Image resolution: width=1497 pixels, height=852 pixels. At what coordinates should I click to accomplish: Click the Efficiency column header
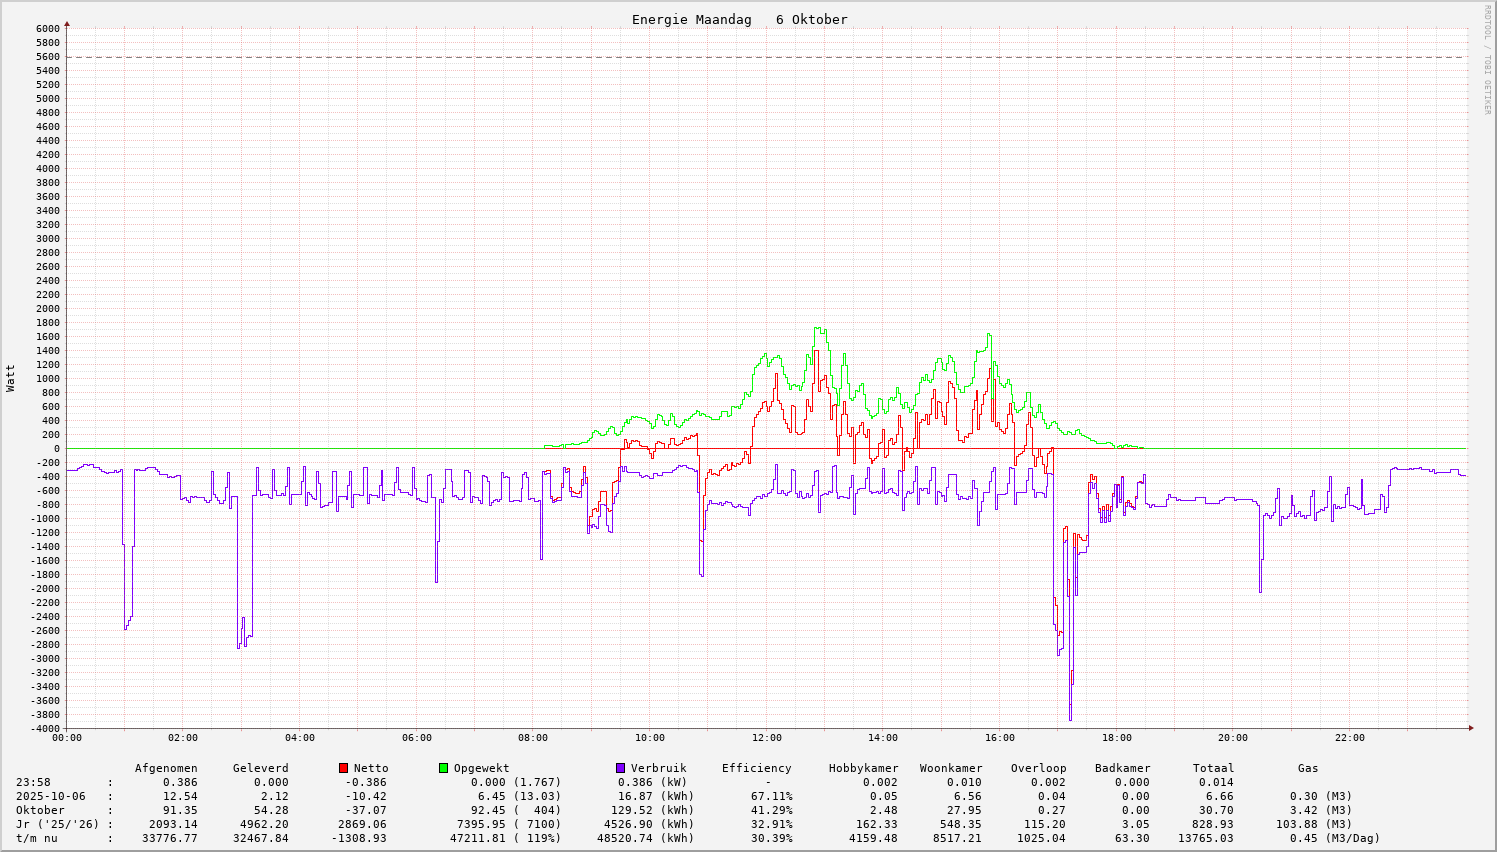(x=756, y=768)
